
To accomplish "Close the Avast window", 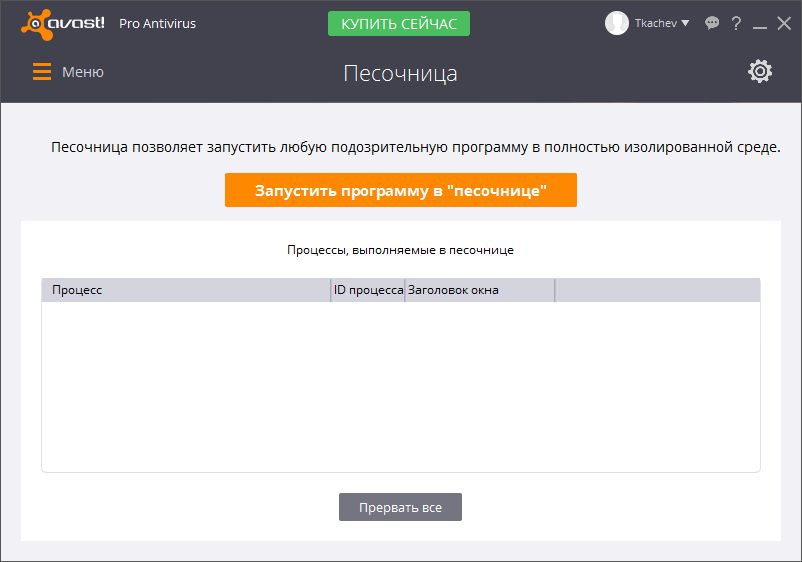I will [x=784, y=23].
